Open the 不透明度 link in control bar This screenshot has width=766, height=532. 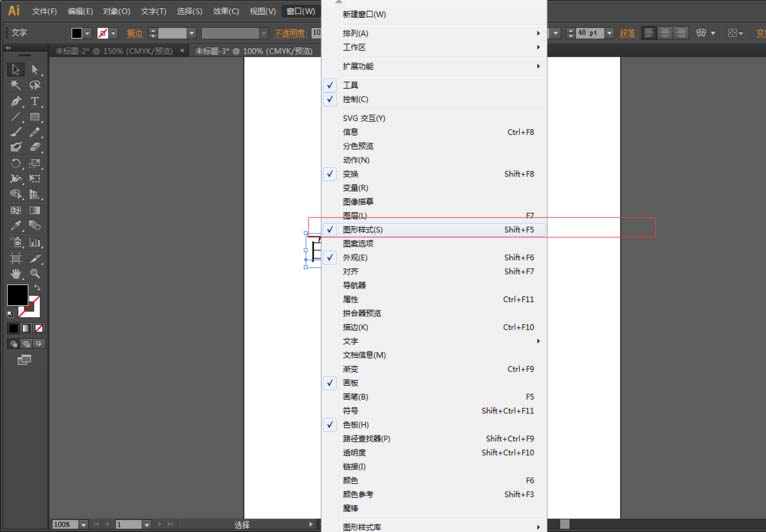click(289, 33)
